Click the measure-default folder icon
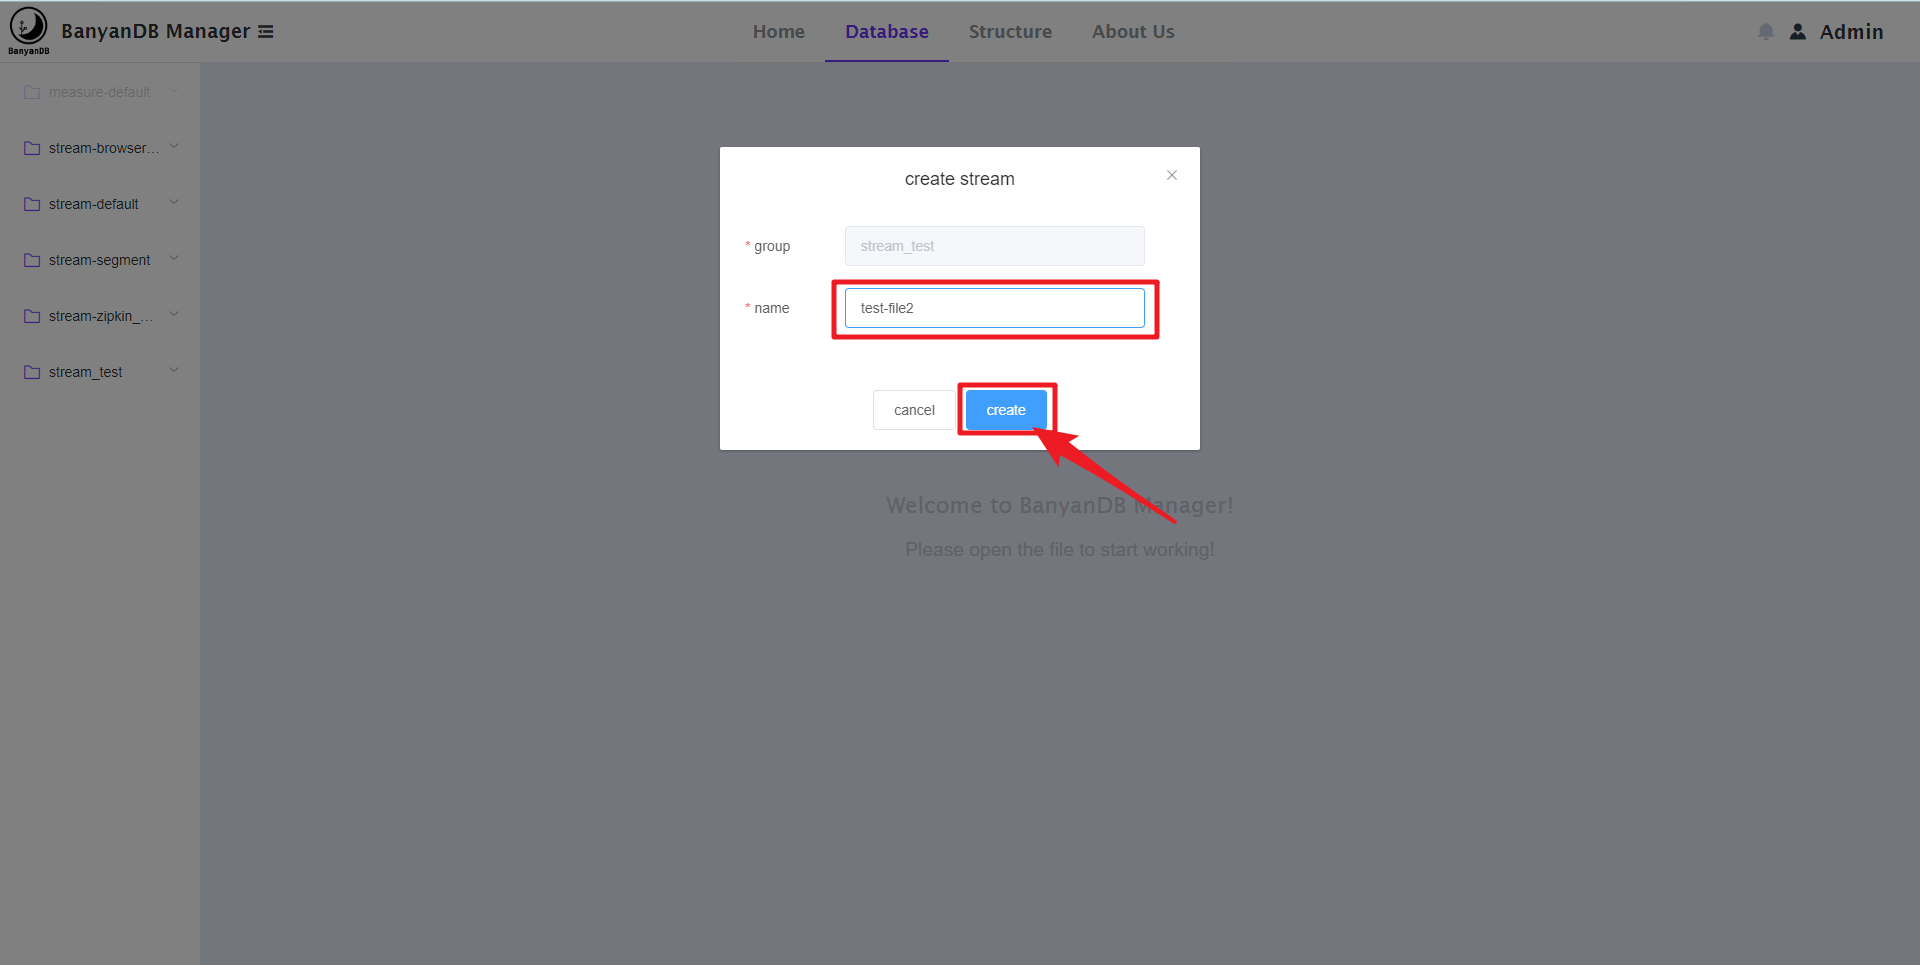 coord(32,92)
